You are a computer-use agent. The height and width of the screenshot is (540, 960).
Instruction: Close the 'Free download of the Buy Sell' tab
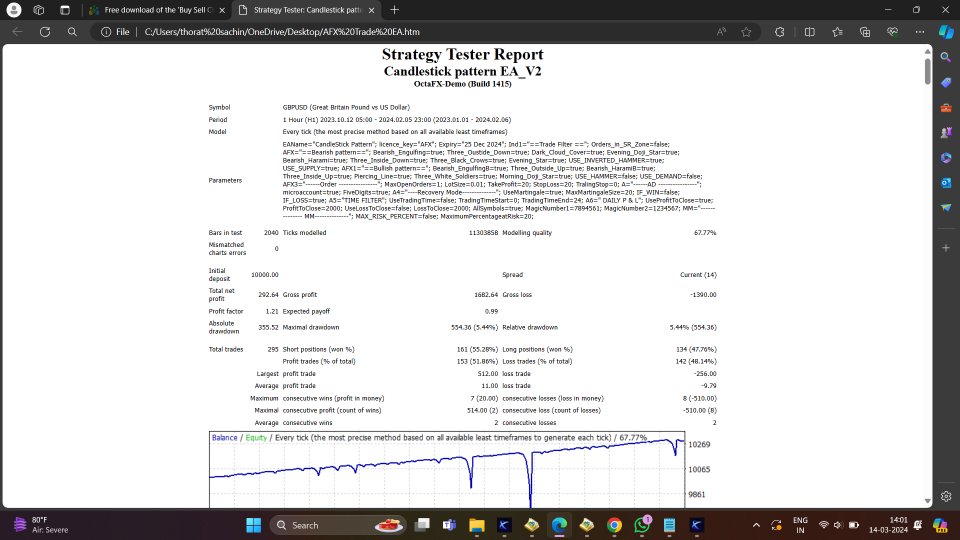222,10
